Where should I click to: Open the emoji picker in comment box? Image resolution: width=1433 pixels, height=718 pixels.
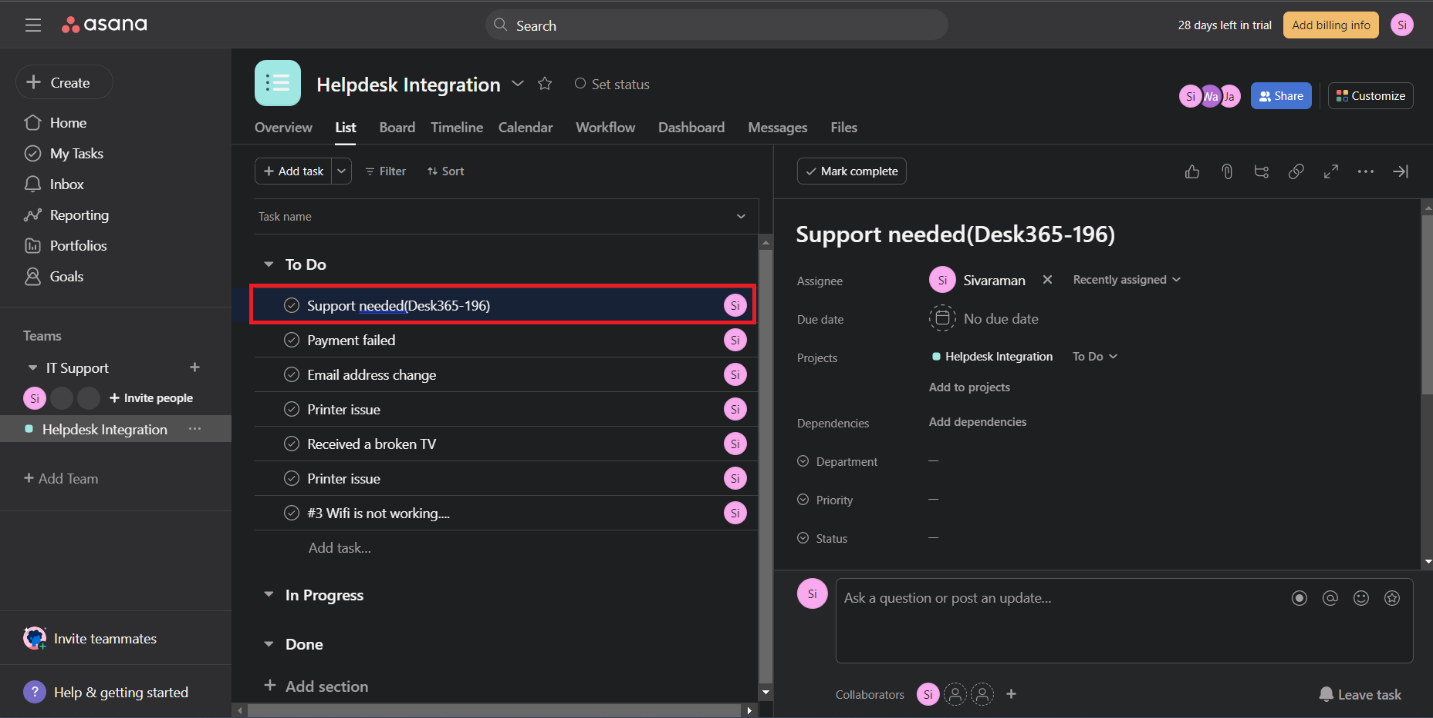1361,598
